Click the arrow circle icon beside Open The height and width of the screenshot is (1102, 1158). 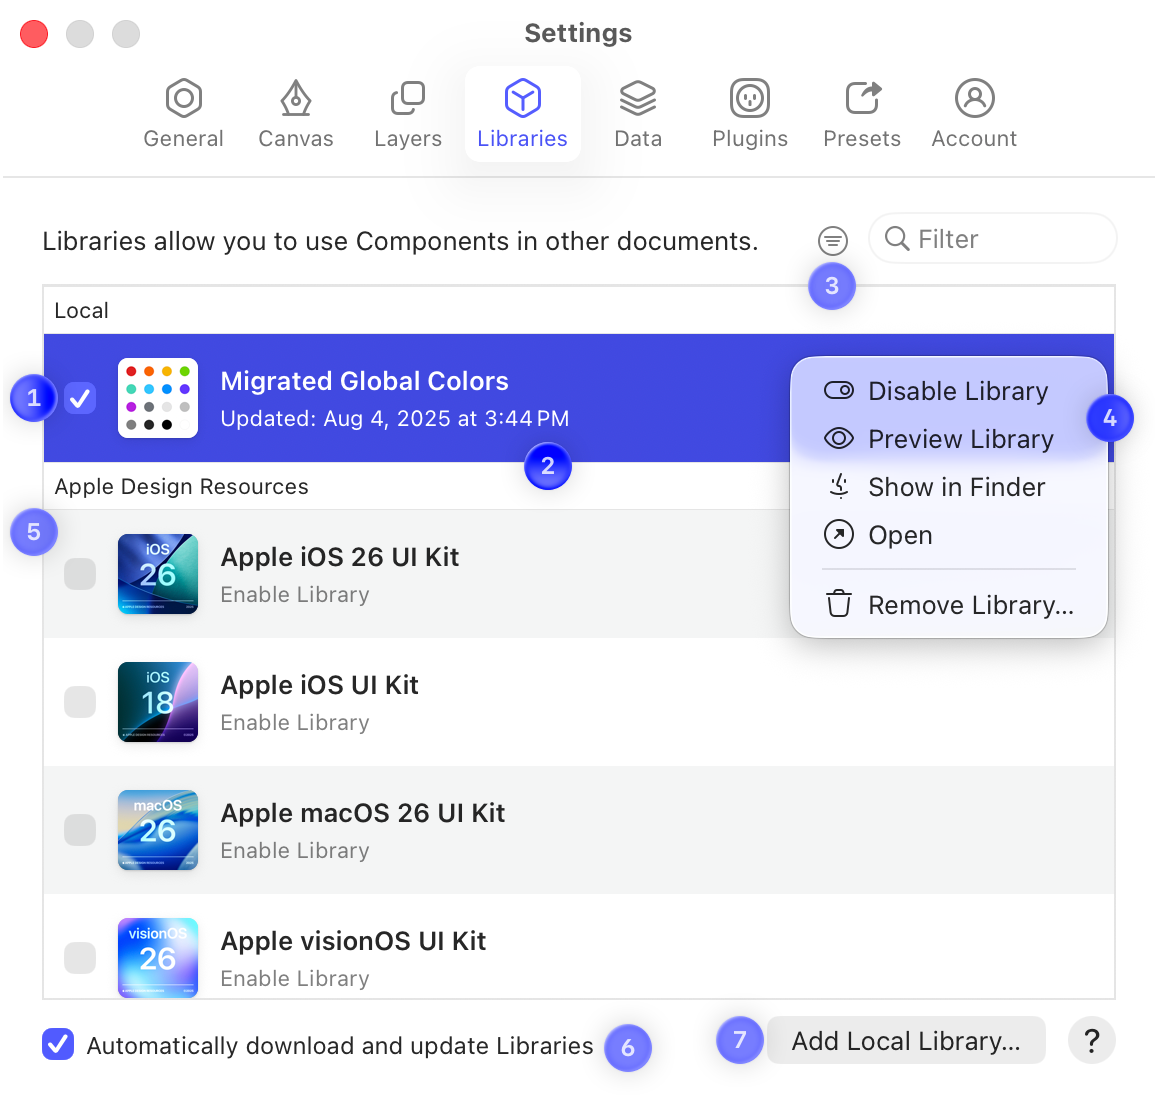click(839, 535)
